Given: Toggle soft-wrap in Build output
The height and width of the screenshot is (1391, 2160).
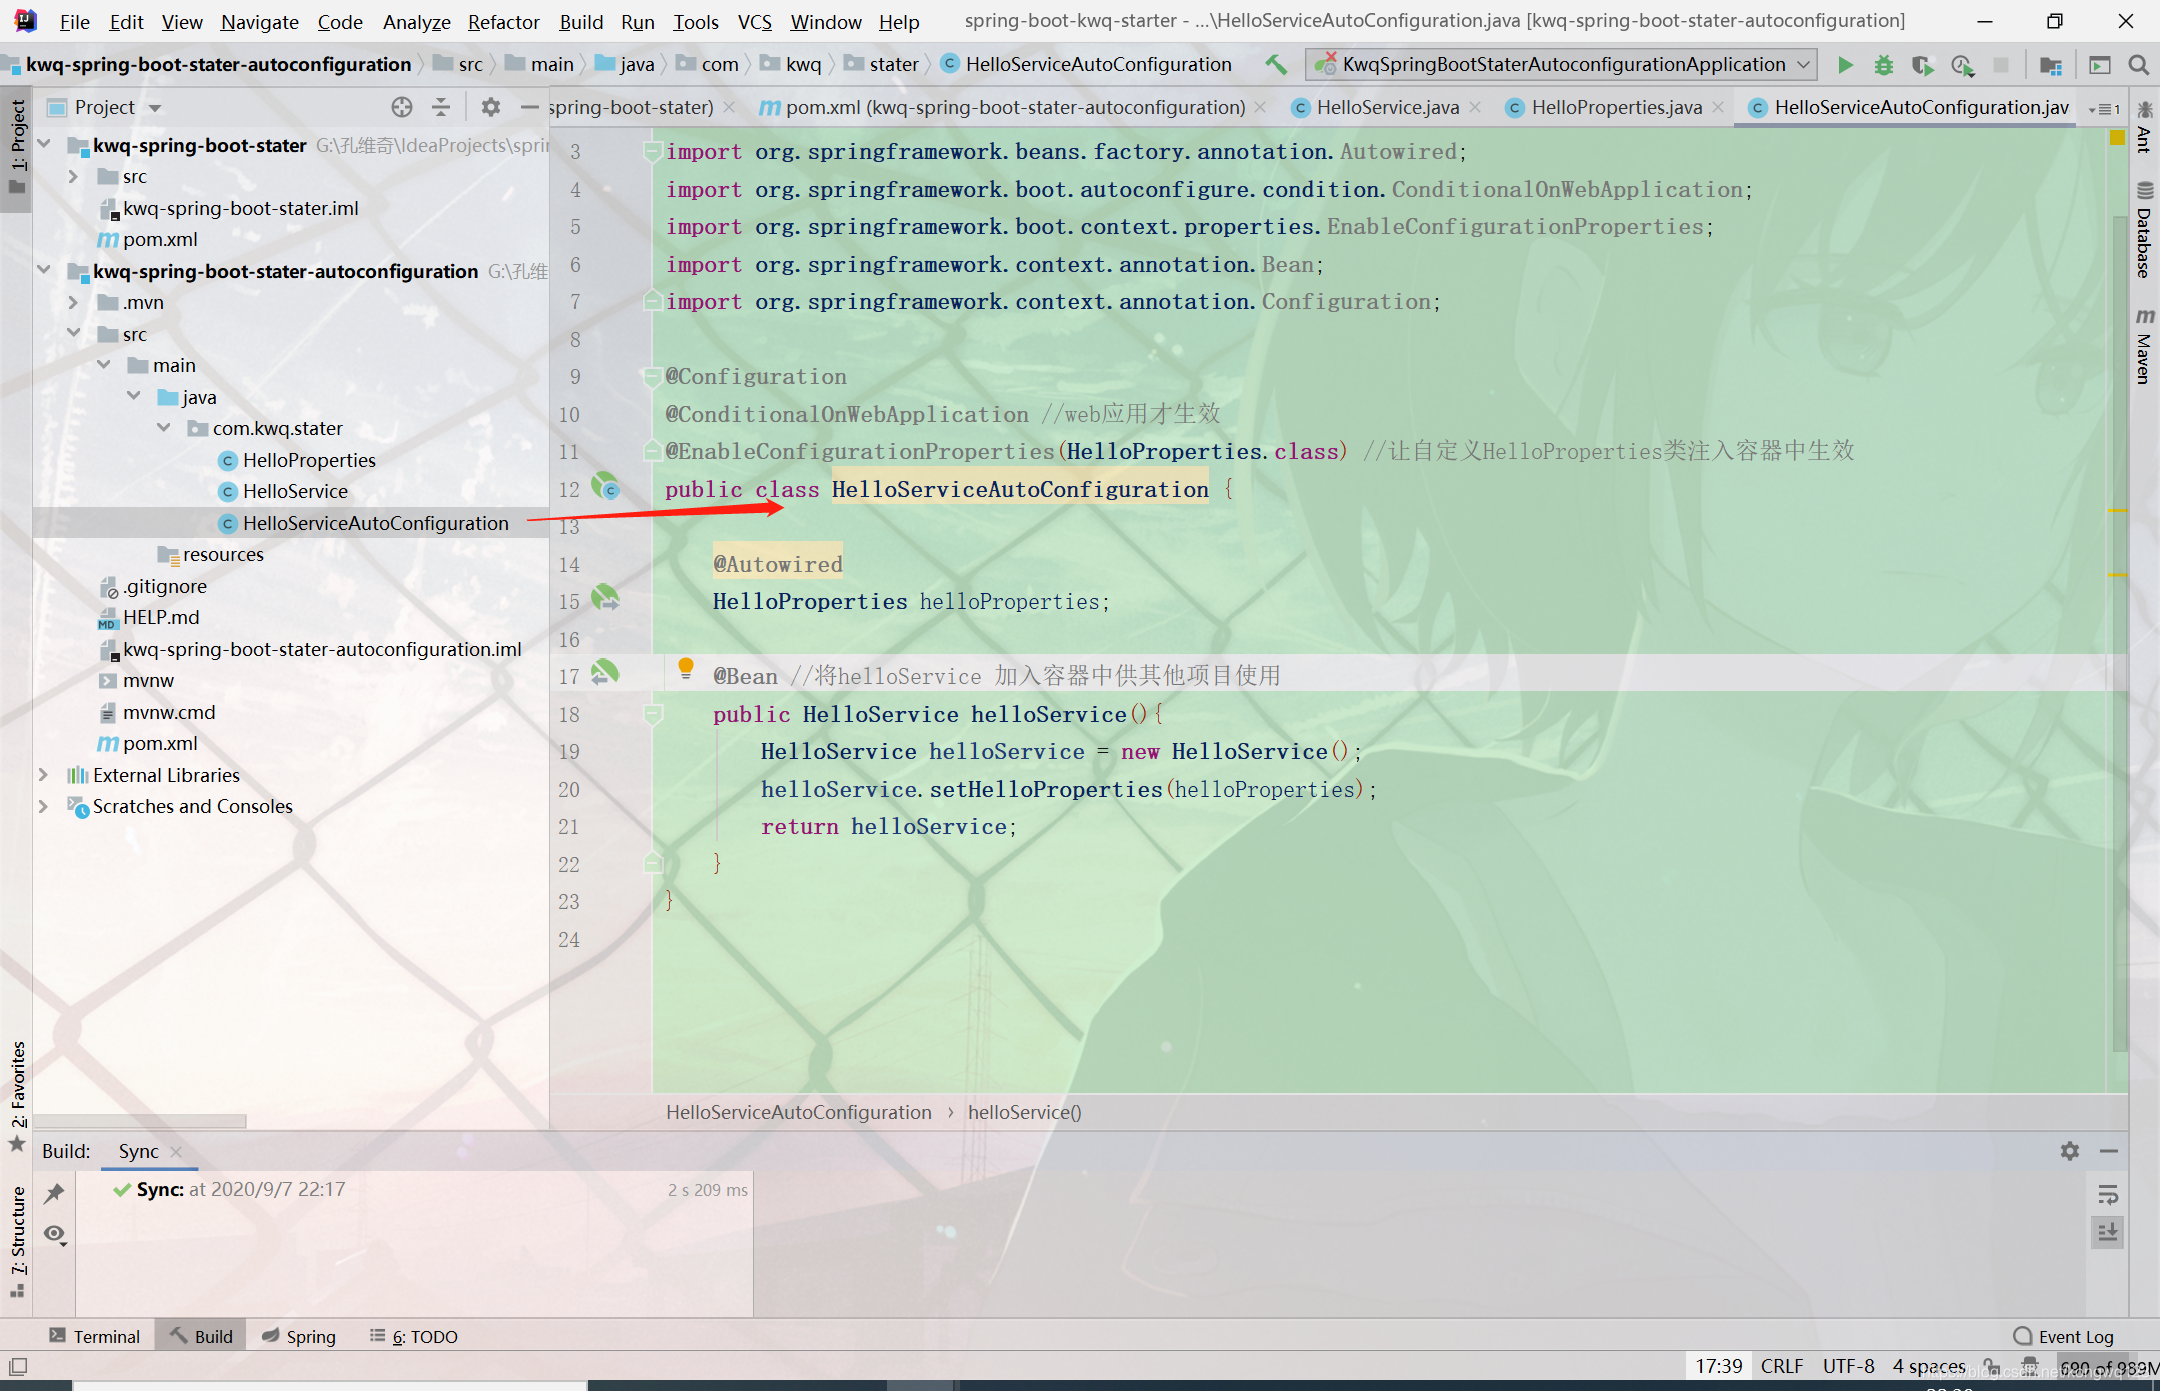Looking at the screenshot, I should coord(2108,1194).
